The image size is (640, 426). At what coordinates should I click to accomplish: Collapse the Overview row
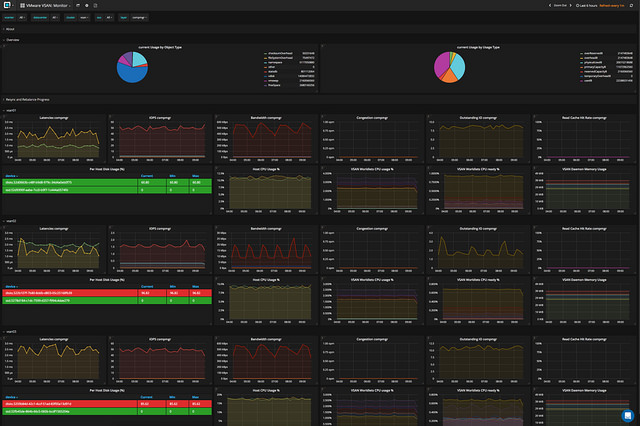(12, 41)
